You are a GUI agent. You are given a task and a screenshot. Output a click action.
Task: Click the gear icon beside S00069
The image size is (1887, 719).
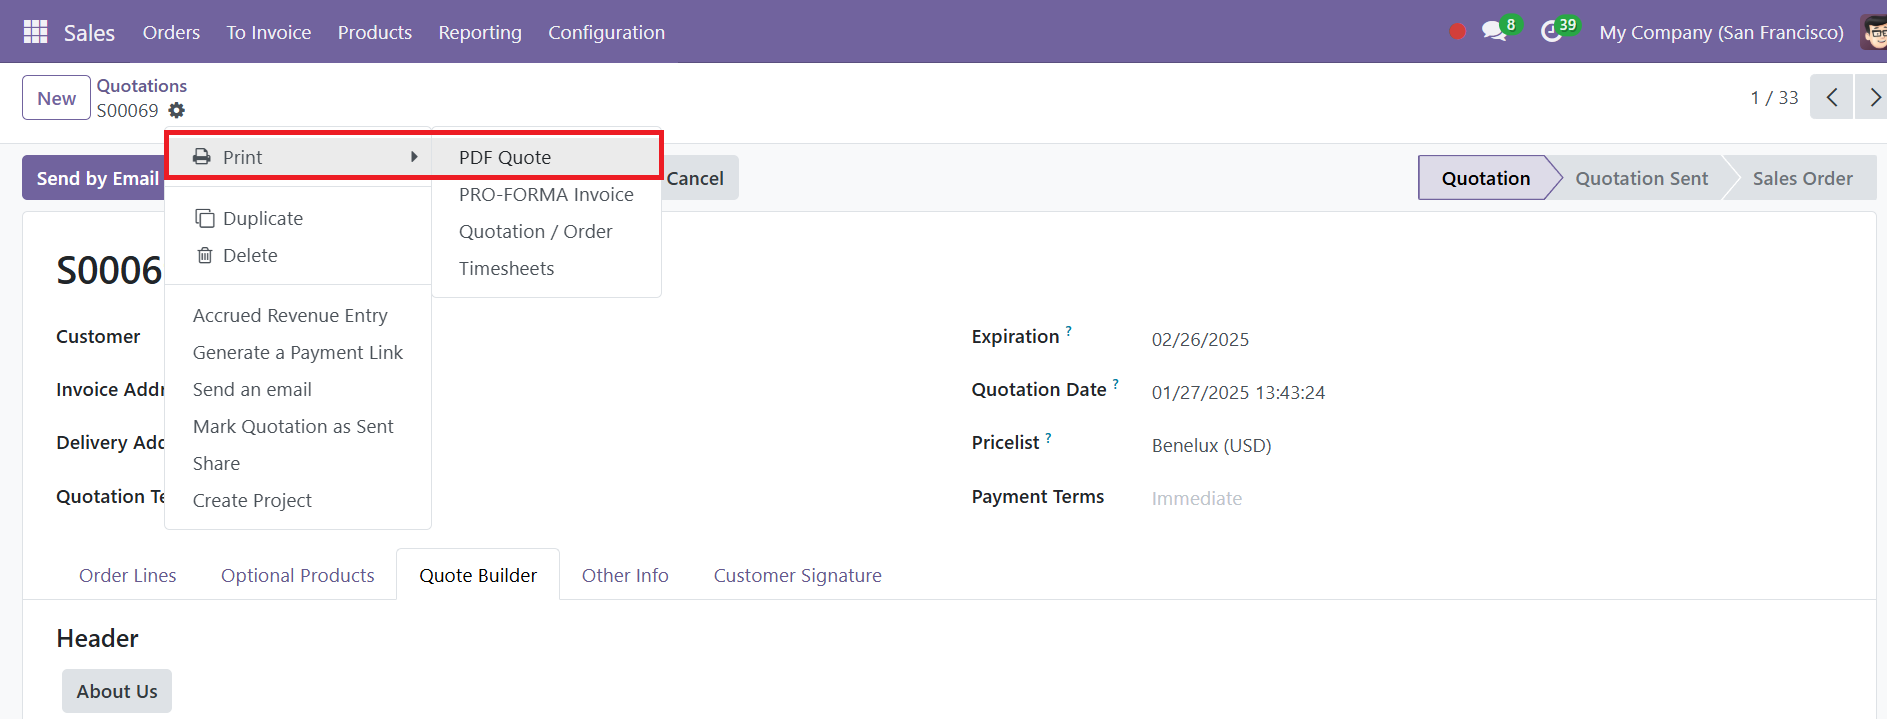click(x=177, y=110)
